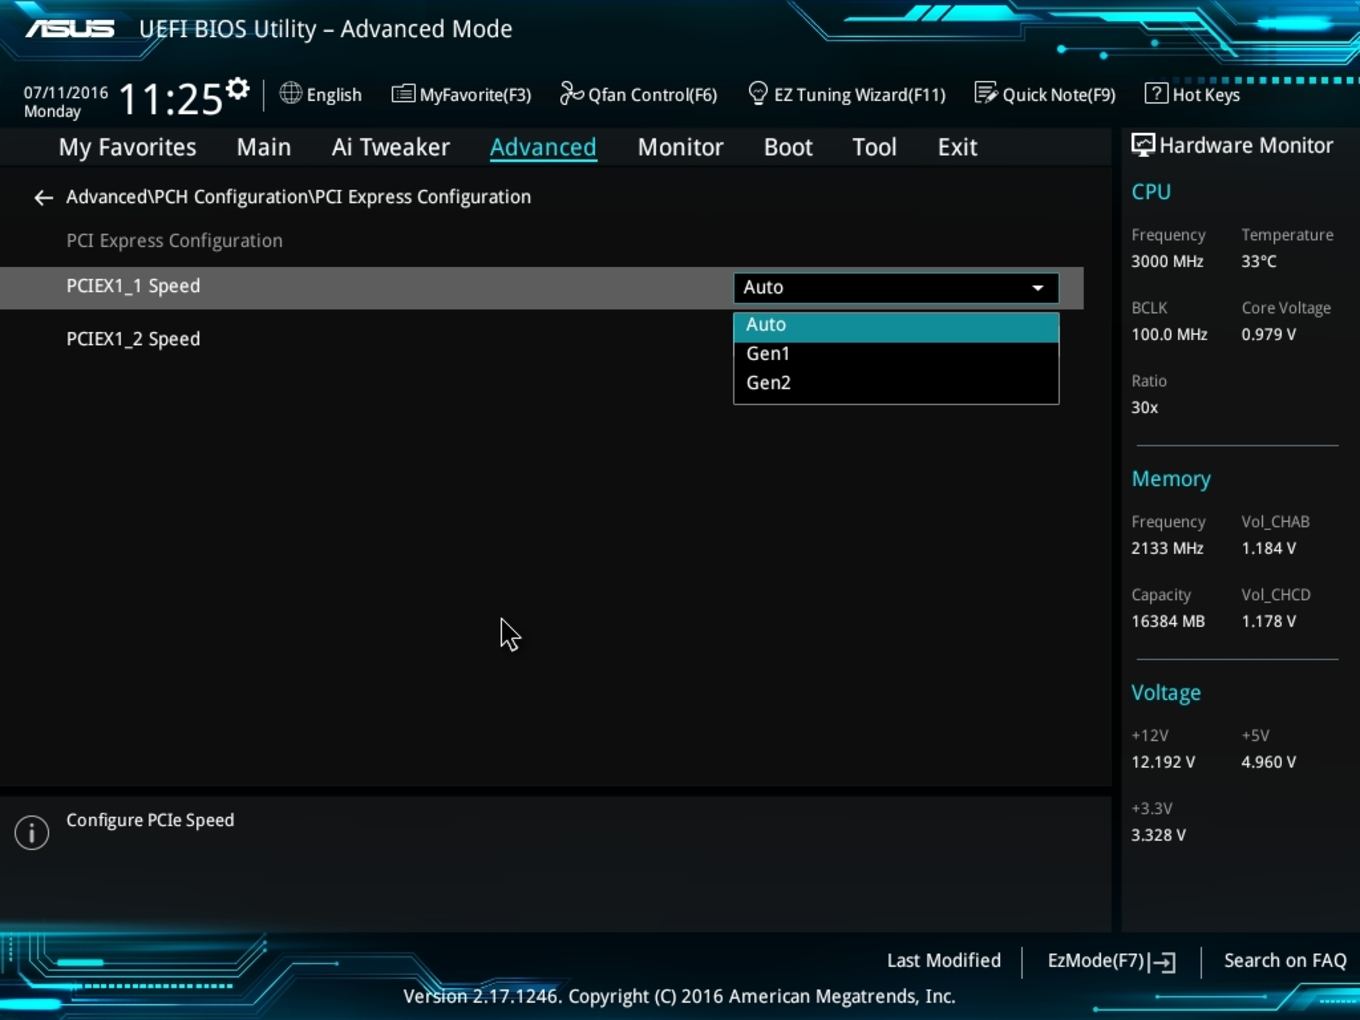Click the CPU temperature value 33°C

point(1258,262)
